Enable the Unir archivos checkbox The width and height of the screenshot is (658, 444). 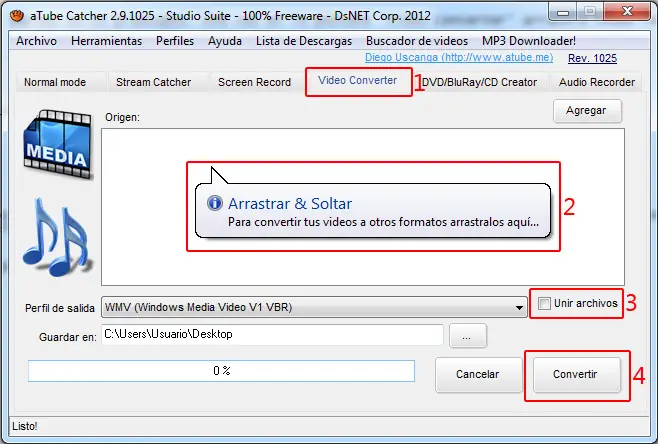point(544,303)
